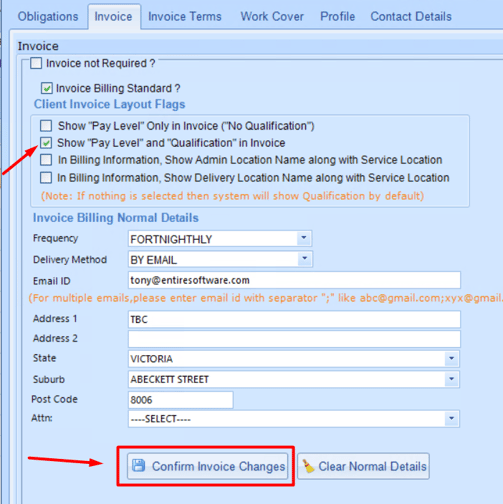
Task: Click the floppy disk save icon
Action: (138, 465)
